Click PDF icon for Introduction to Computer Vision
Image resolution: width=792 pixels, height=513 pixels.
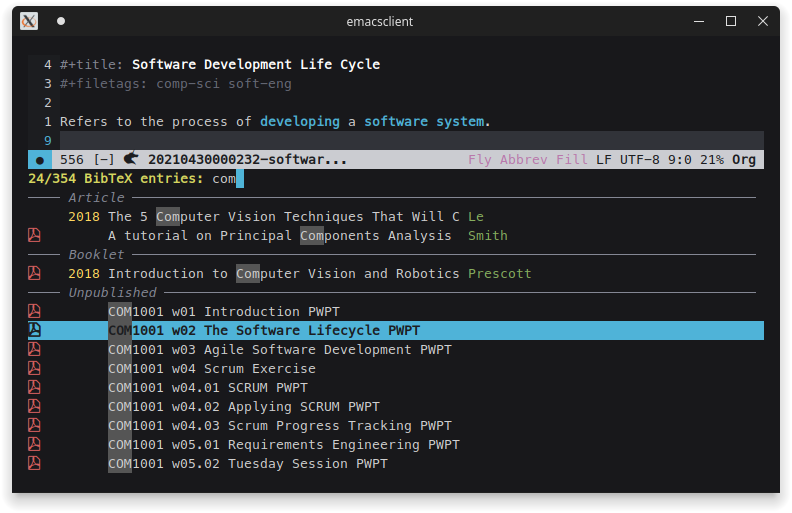tap(34, 273)
